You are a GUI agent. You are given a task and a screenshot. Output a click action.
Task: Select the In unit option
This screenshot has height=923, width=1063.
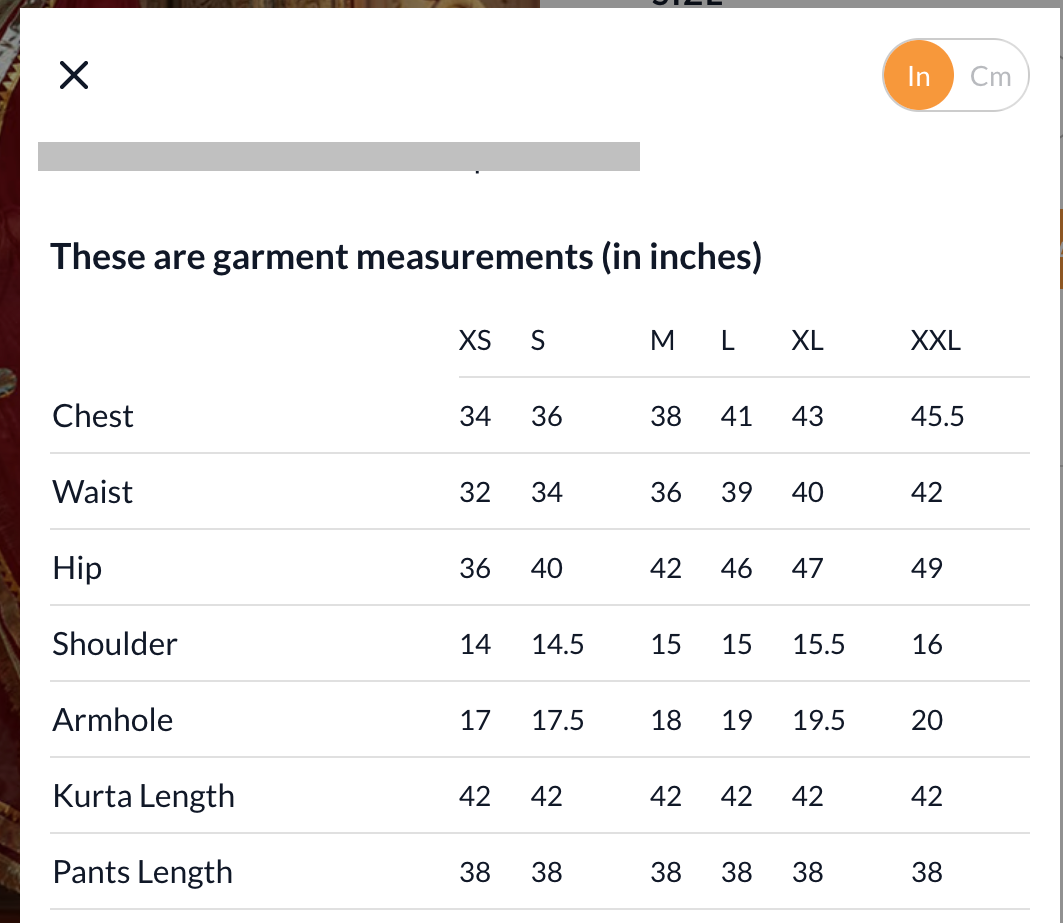click(x=918, y=76)
